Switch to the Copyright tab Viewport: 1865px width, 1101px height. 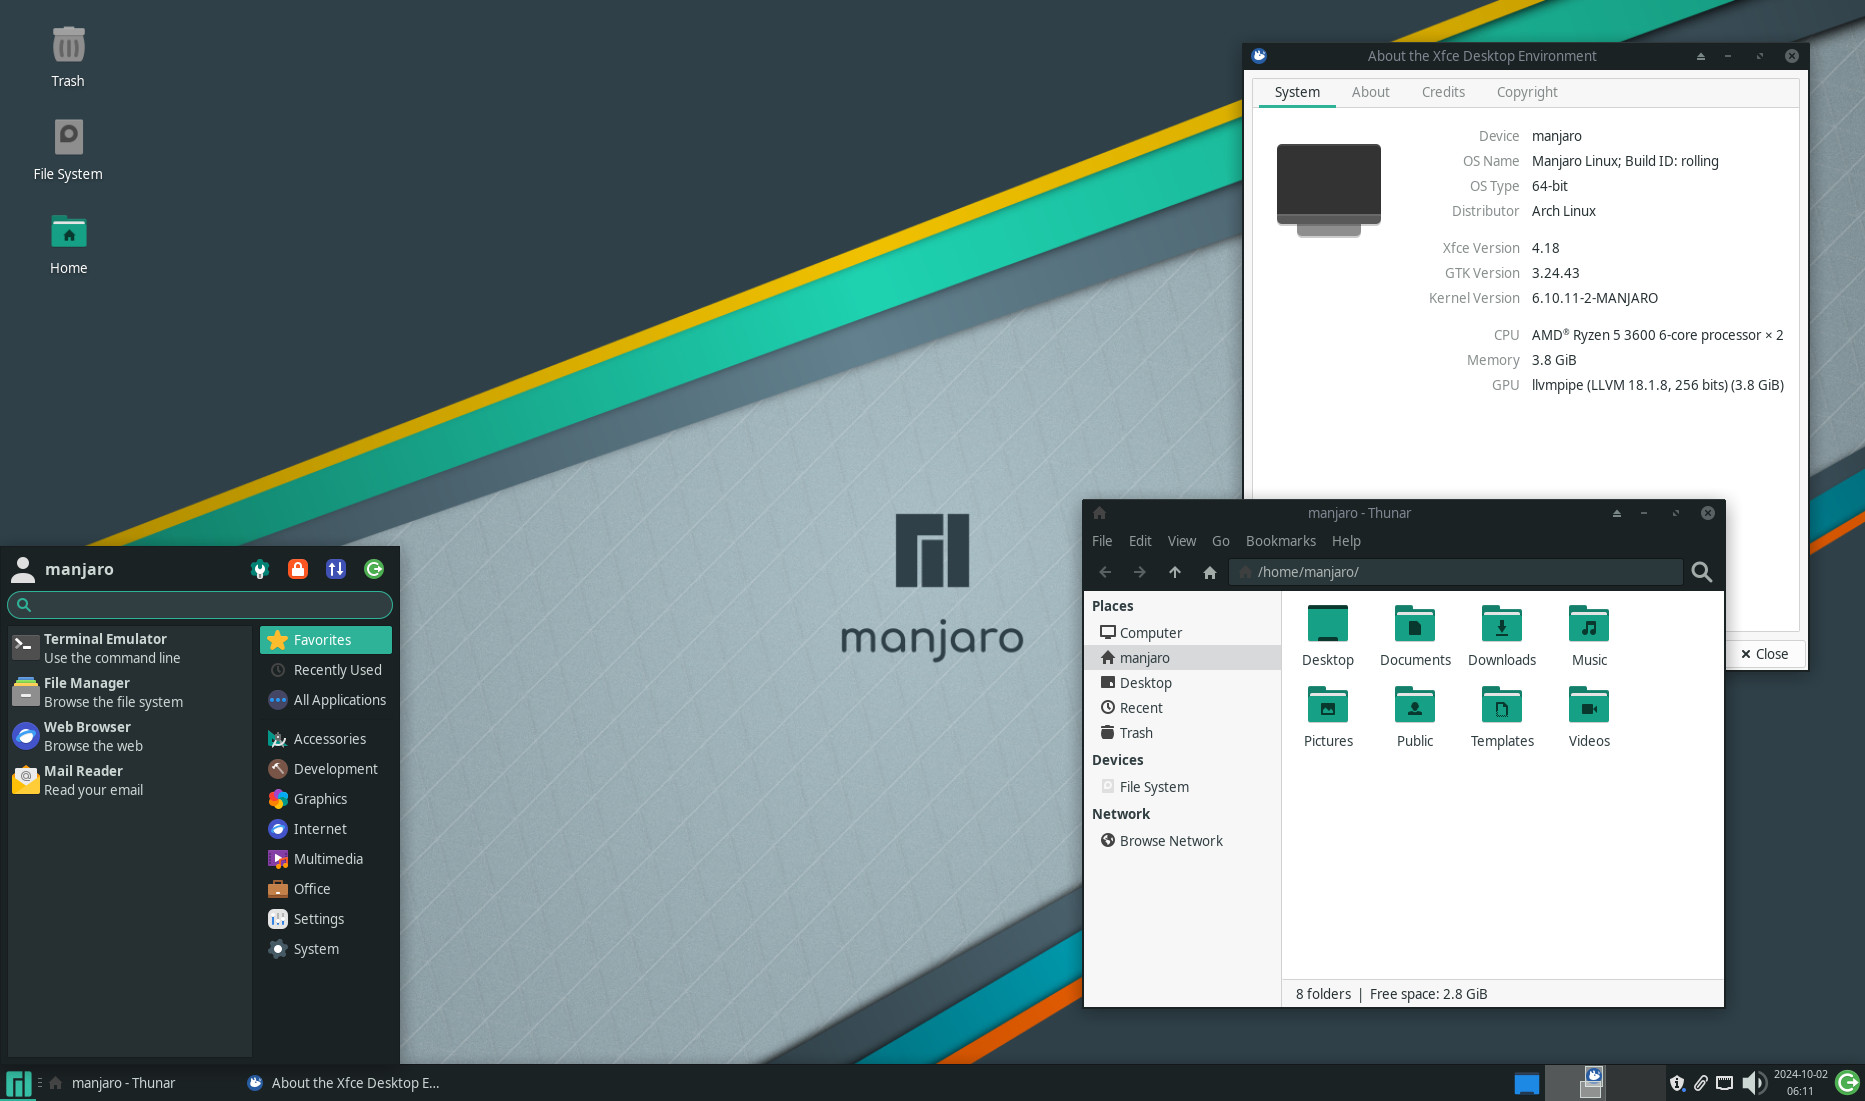[1527, 92]
